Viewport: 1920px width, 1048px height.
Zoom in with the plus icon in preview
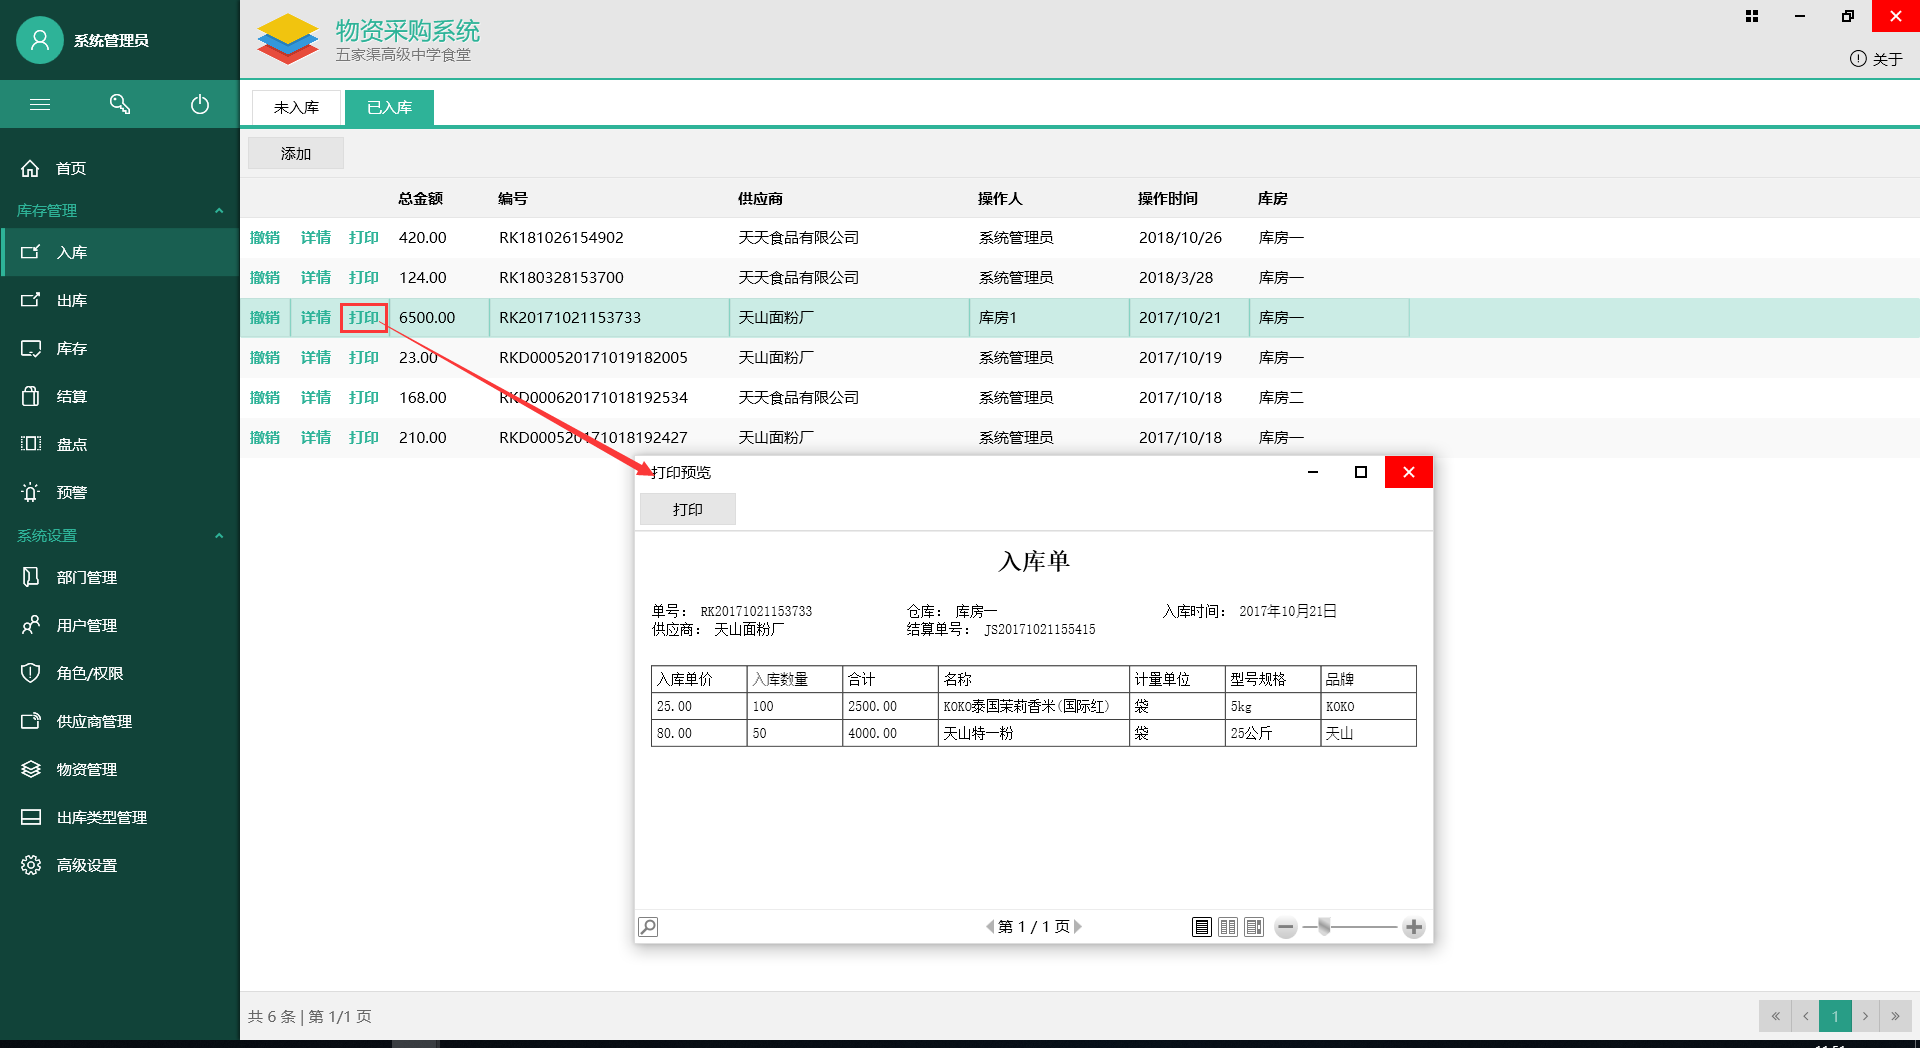(x=1413, y=928)
